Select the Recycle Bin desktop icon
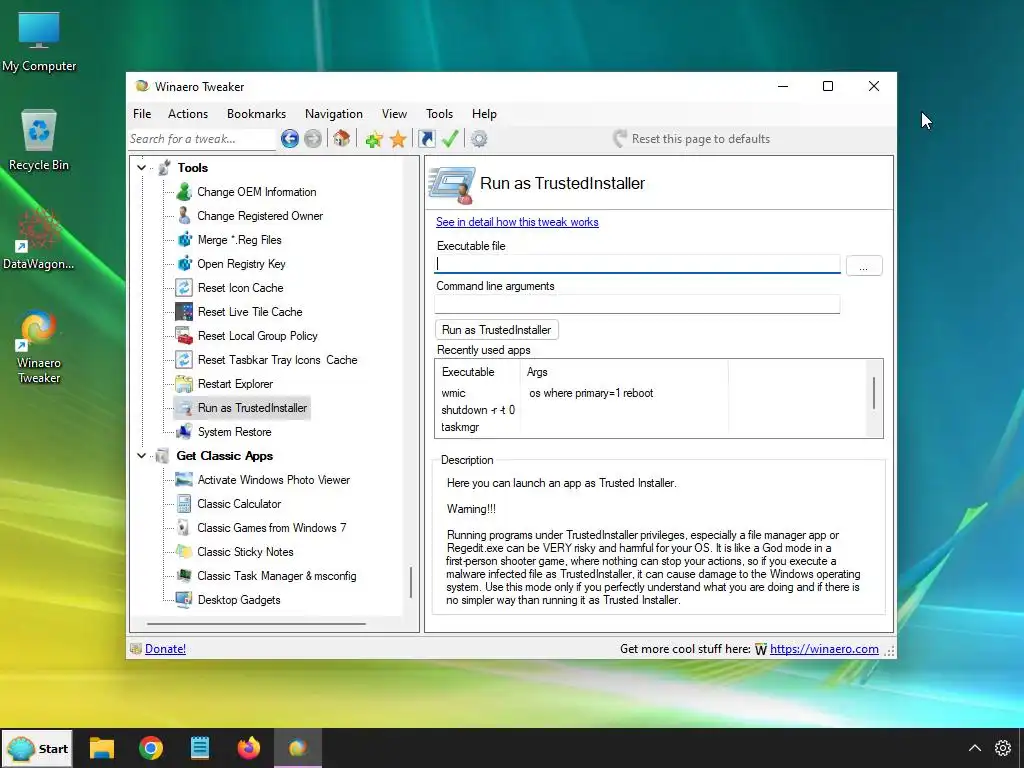Image resolution: width=1024 pixels, height=768 pixels. tap(39, 140)
